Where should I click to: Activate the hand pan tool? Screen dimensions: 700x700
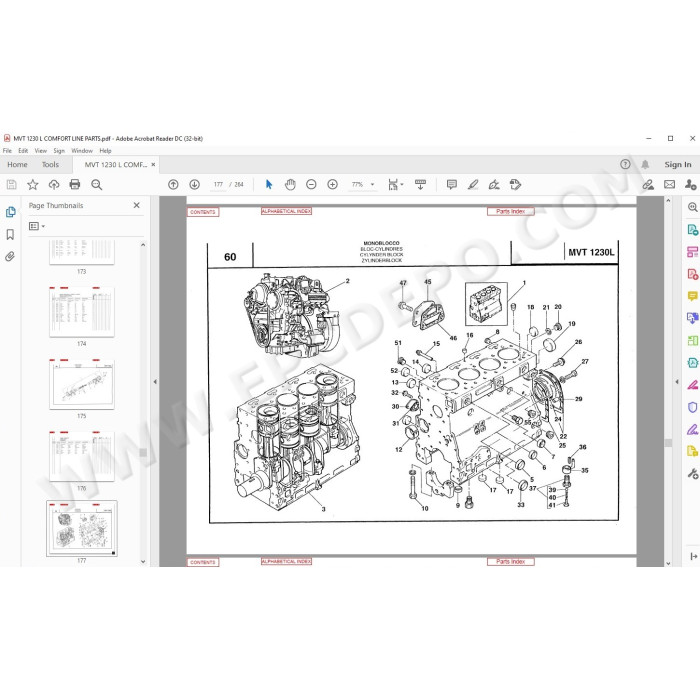290,184
